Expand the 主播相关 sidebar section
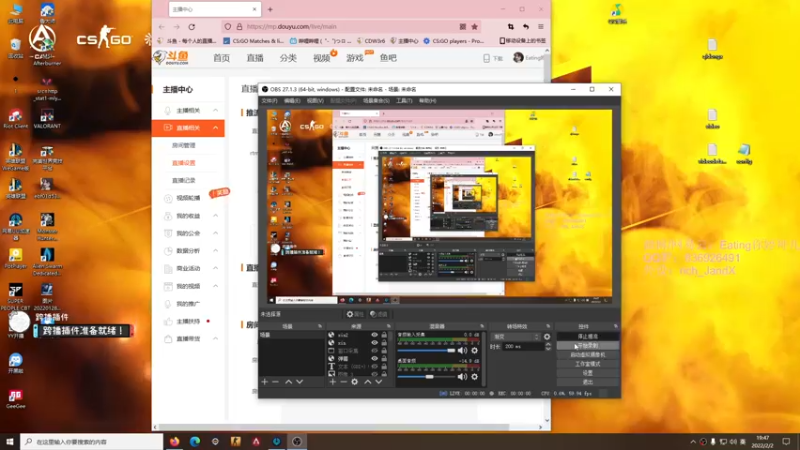 [x=215, y=110]
